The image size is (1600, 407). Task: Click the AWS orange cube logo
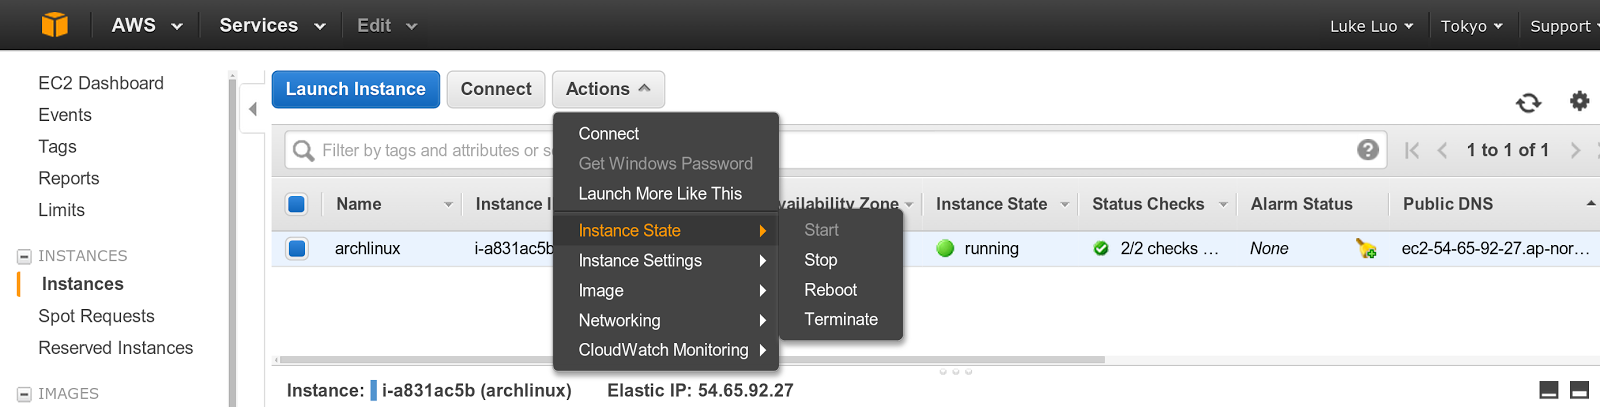coord(55,25)
